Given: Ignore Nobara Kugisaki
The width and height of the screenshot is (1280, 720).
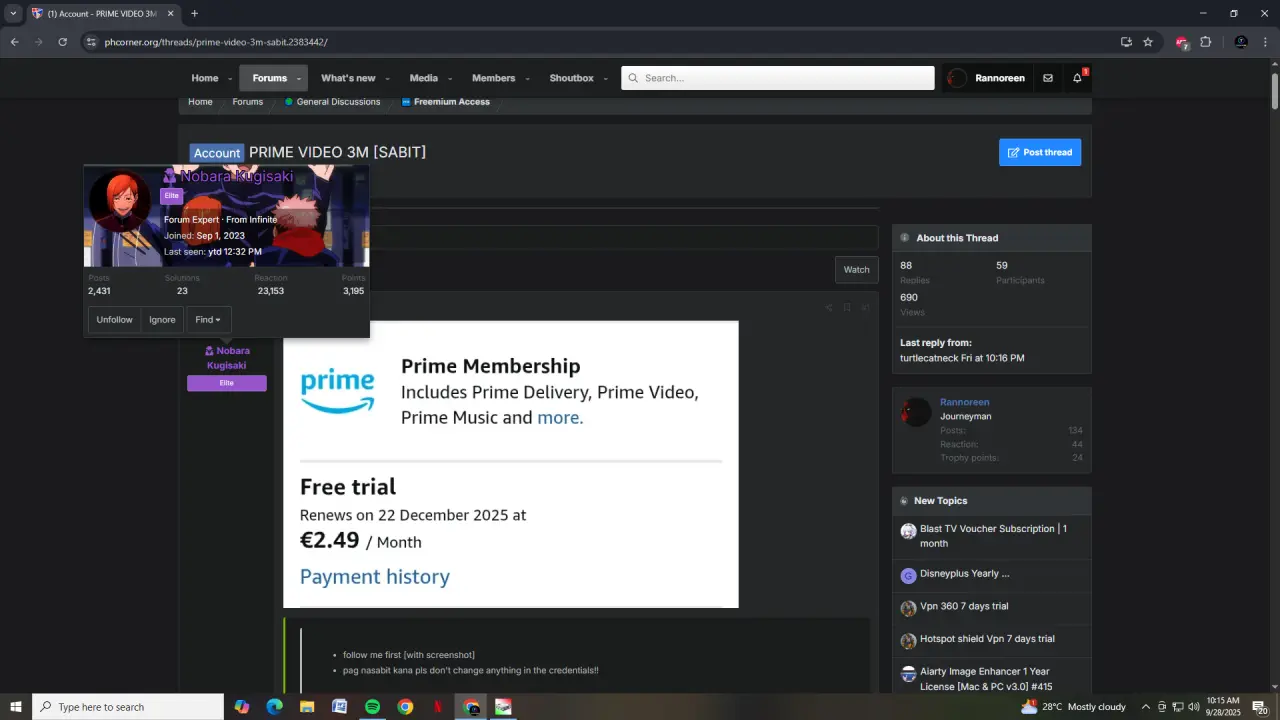Looking at the screenshot, I should coord(162,320).
